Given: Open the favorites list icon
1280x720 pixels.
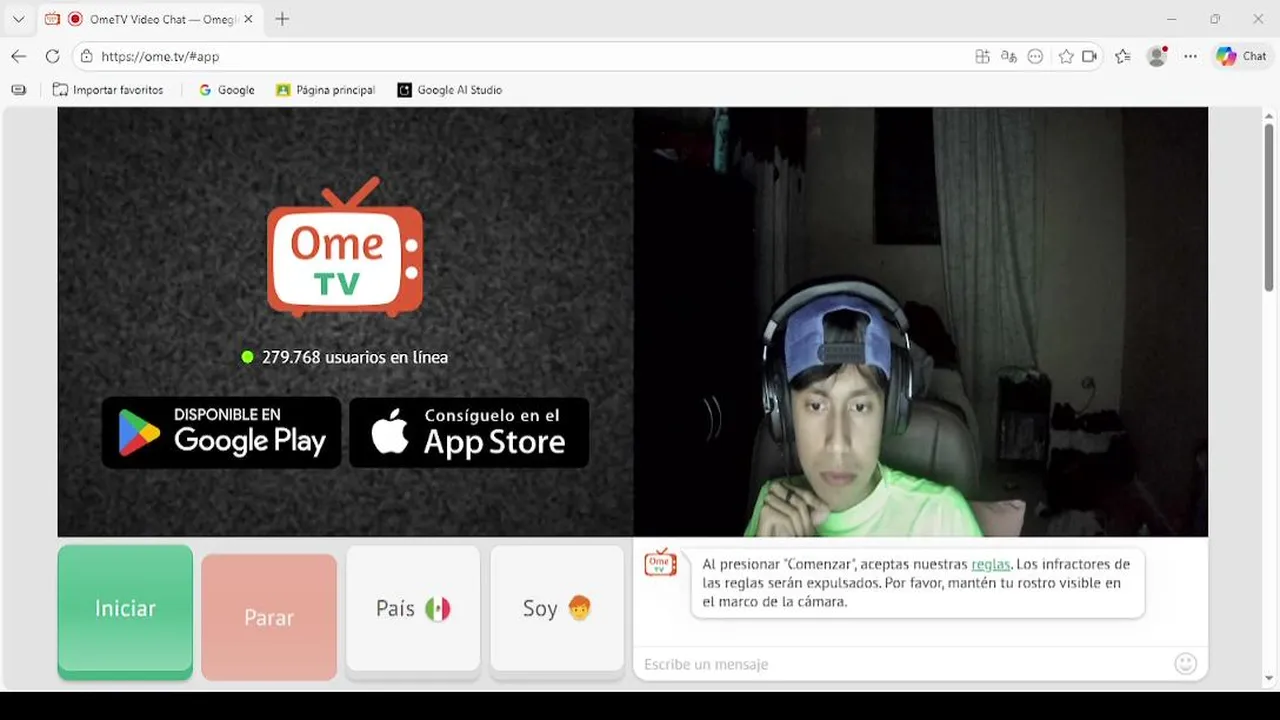Looking at the screenshot, I should coord(1123,57).
